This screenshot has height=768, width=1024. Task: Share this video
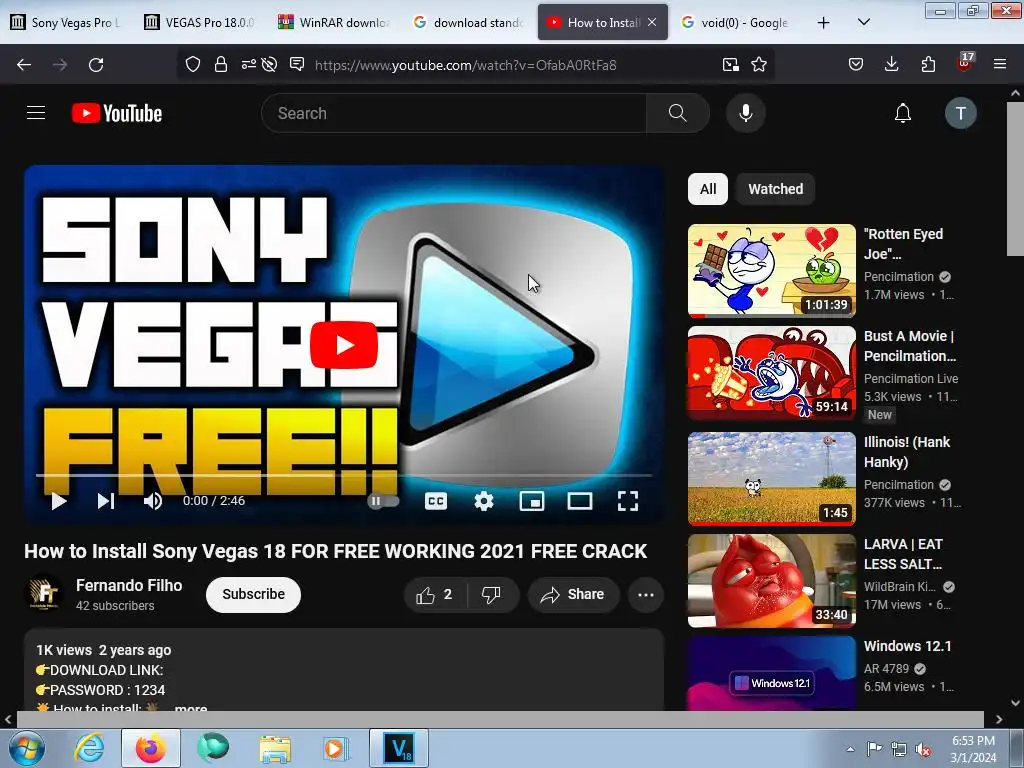pyautogui.click(x=573, y=594)
